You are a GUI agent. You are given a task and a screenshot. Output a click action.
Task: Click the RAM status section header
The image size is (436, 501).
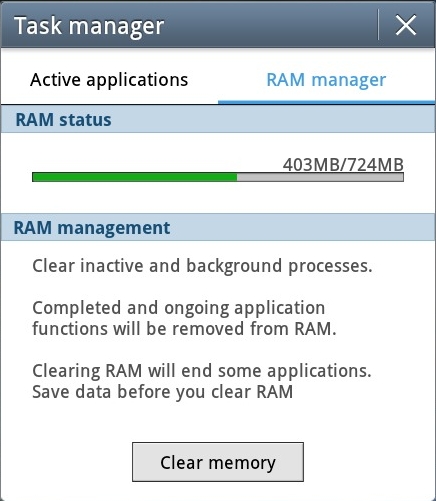218,119
